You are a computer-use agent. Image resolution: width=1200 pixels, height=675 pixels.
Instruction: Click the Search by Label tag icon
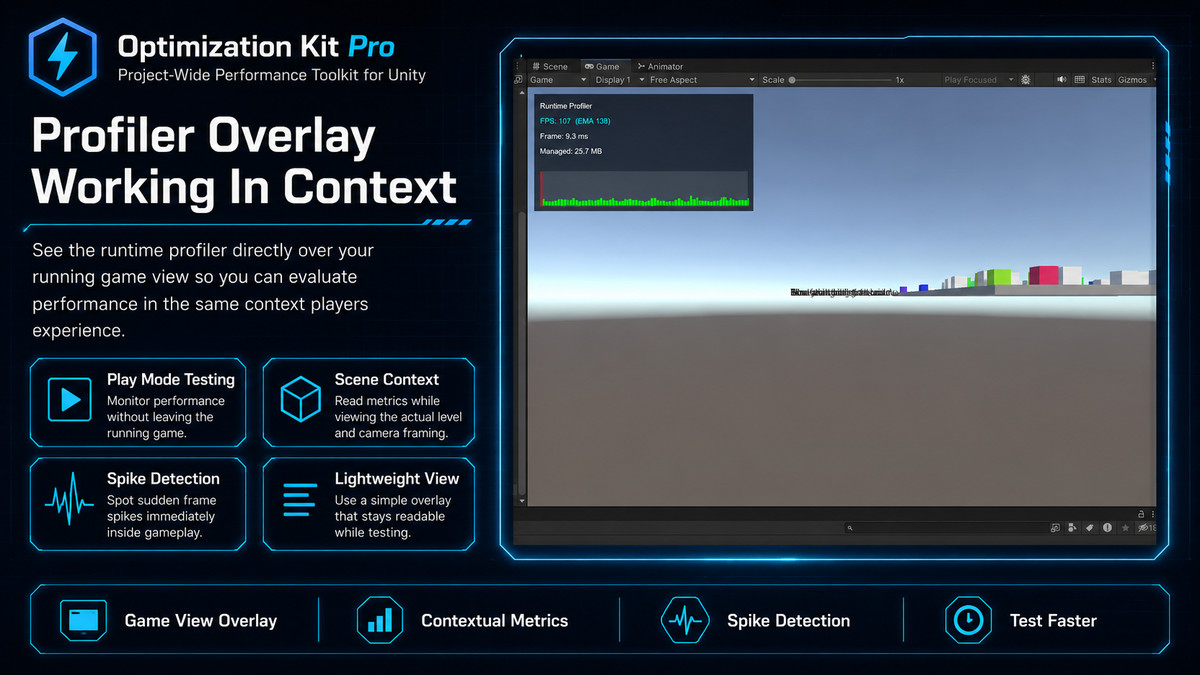[x=1089, y=527]
